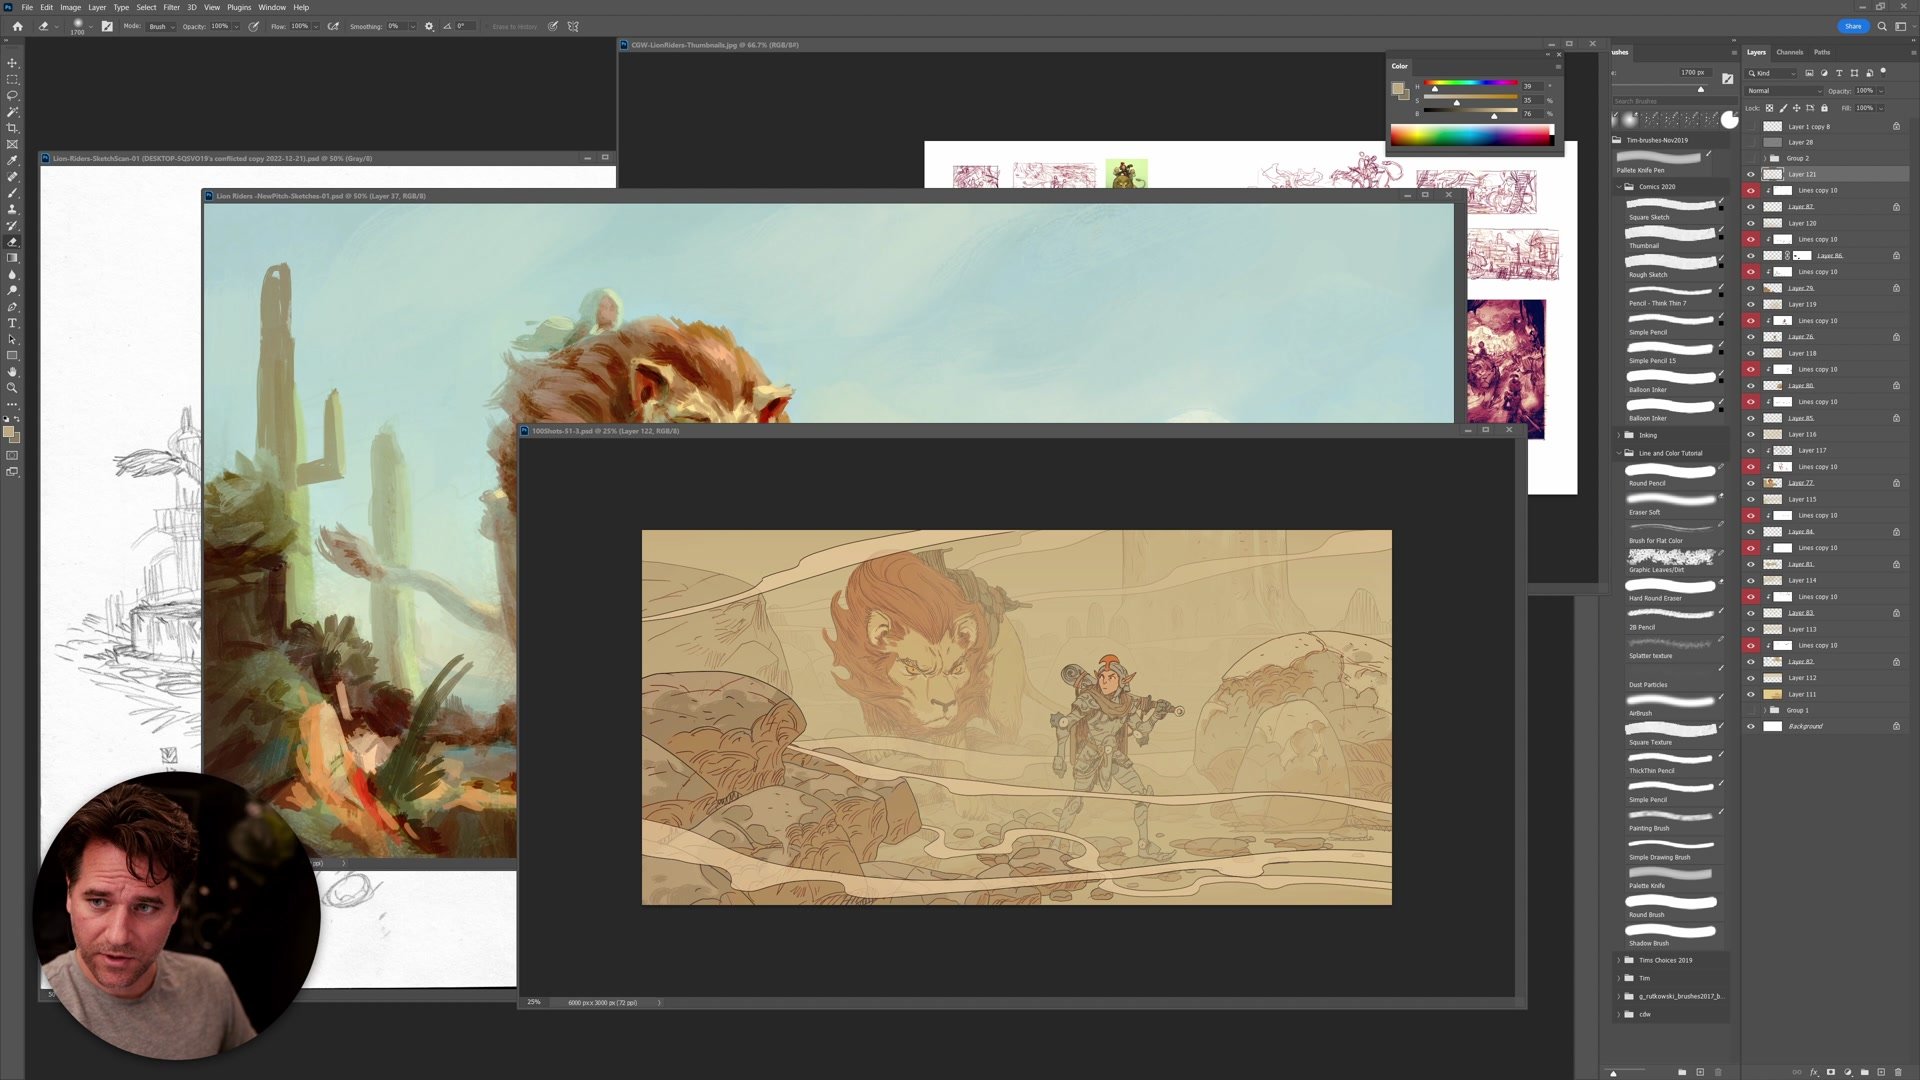Open the Layers panel menu
The image size is (1920, 1080).
[x=1914, y=52]
